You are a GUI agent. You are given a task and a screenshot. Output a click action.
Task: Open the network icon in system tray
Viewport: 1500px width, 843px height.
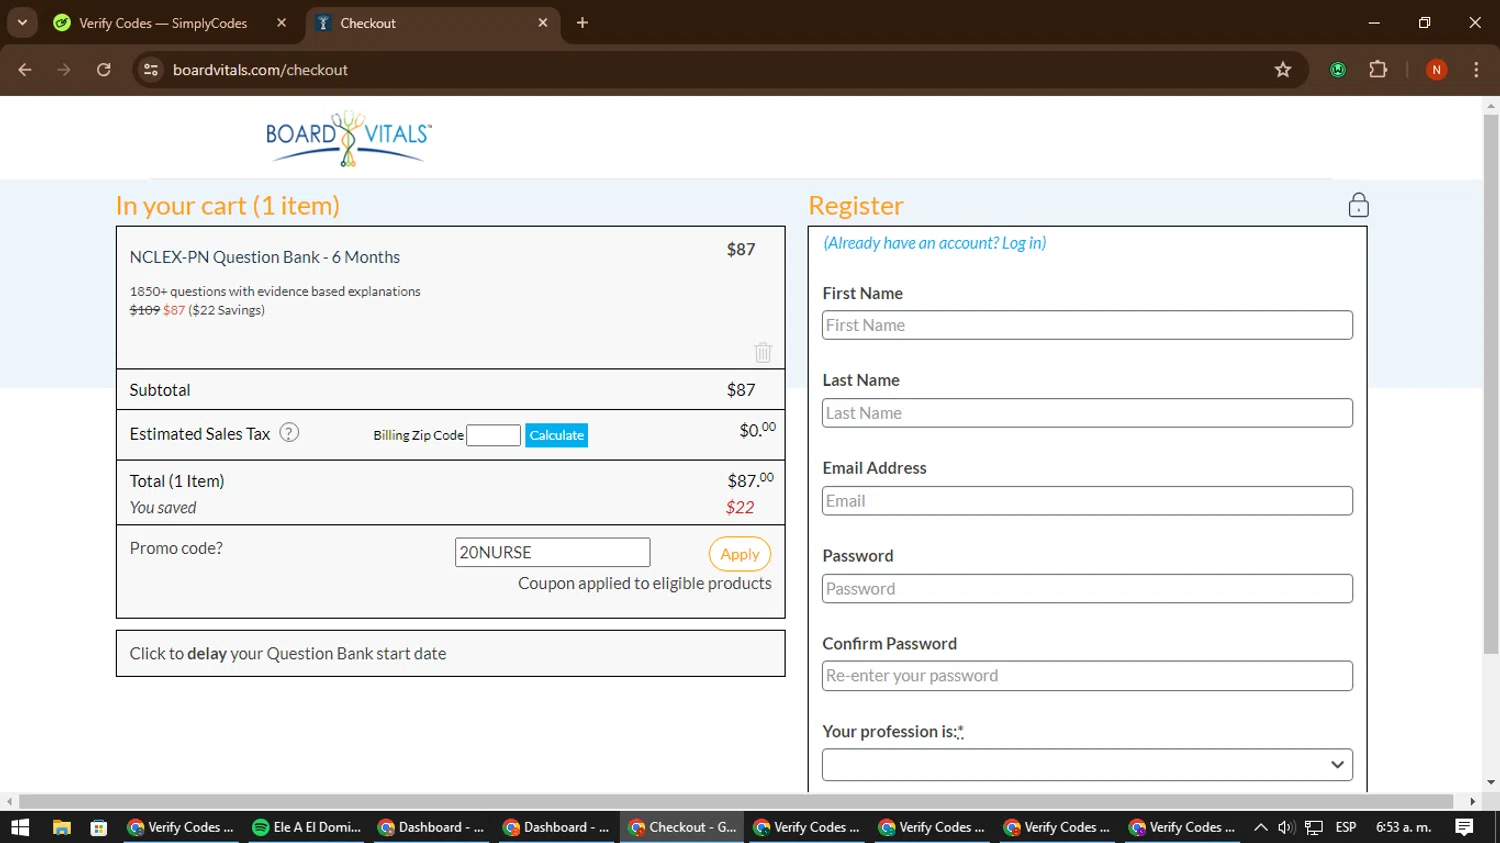point(1314,827)
